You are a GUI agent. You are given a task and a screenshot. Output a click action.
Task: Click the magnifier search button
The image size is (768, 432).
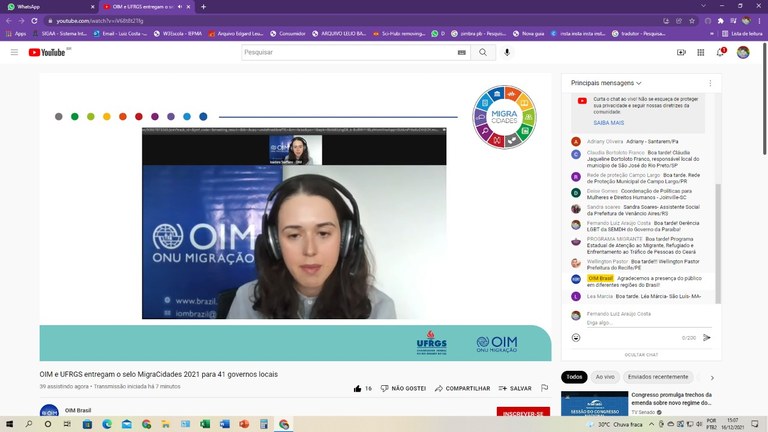(483, 52)
